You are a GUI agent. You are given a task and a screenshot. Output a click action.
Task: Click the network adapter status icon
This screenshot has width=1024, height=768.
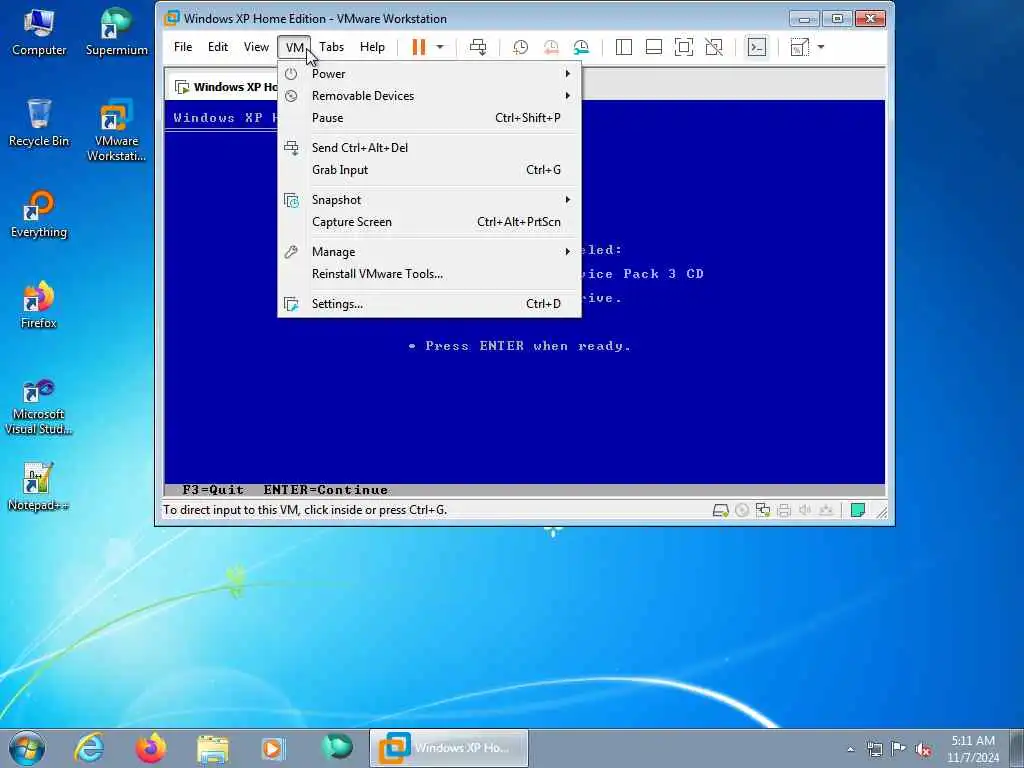[x=763, y=511]
